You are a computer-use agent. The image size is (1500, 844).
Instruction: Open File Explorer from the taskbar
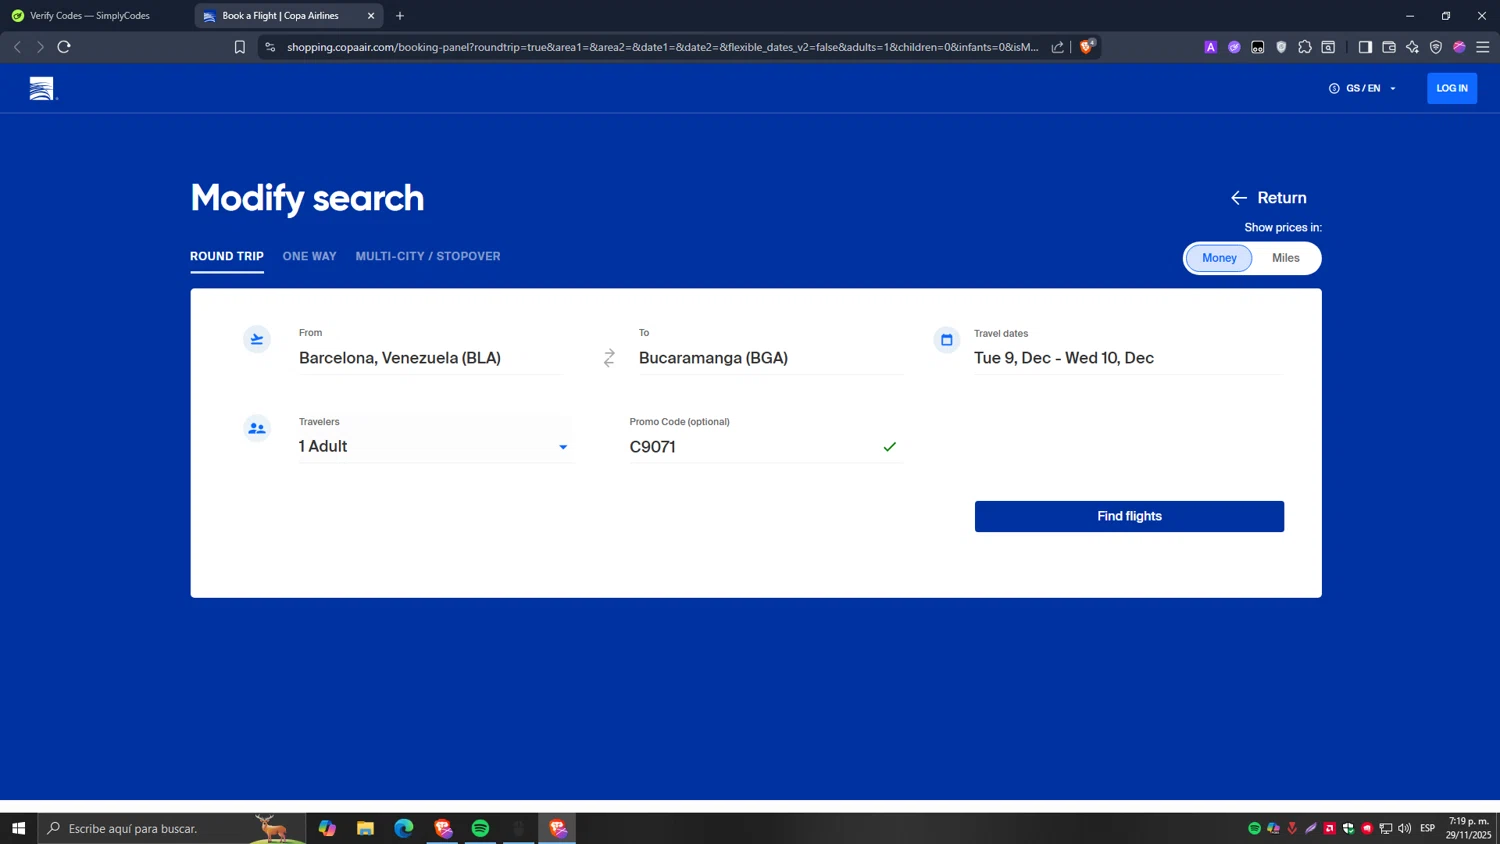[x=365, y=828]
